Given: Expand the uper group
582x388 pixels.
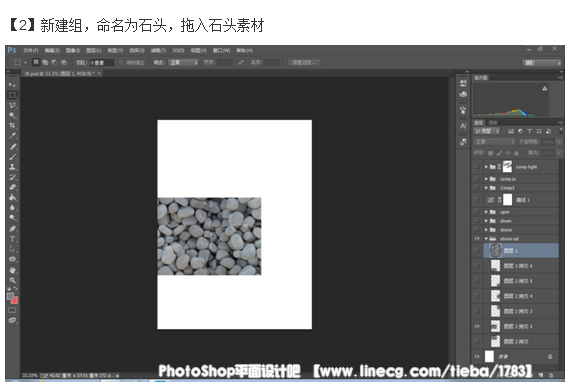Looking at the screenshot, I should pyautogui.click(x=486, y=212).
